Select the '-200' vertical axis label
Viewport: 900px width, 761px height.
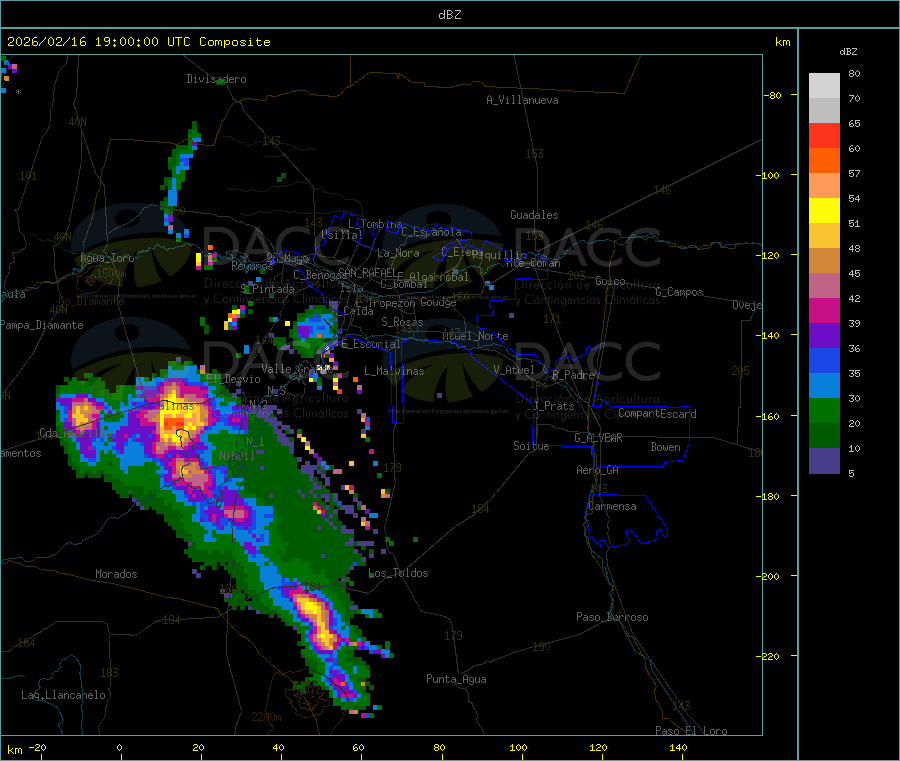(766, 576)
